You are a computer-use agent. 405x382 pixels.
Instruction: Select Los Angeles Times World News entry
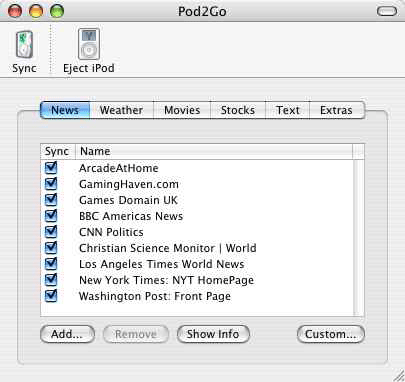(162, 264)
